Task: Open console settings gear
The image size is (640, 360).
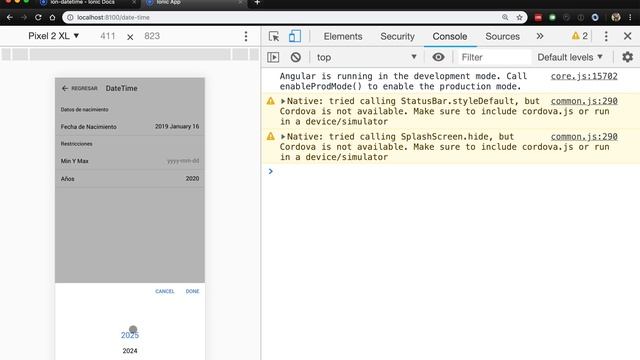Action: pos(627,57)
